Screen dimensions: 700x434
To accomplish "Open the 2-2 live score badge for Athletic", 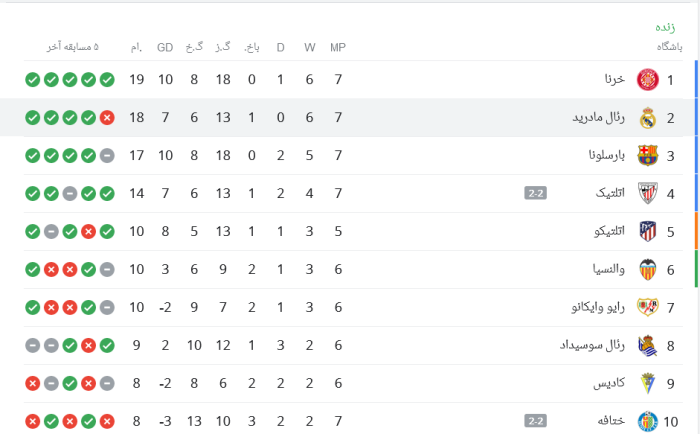I will [x=535, y=193].
